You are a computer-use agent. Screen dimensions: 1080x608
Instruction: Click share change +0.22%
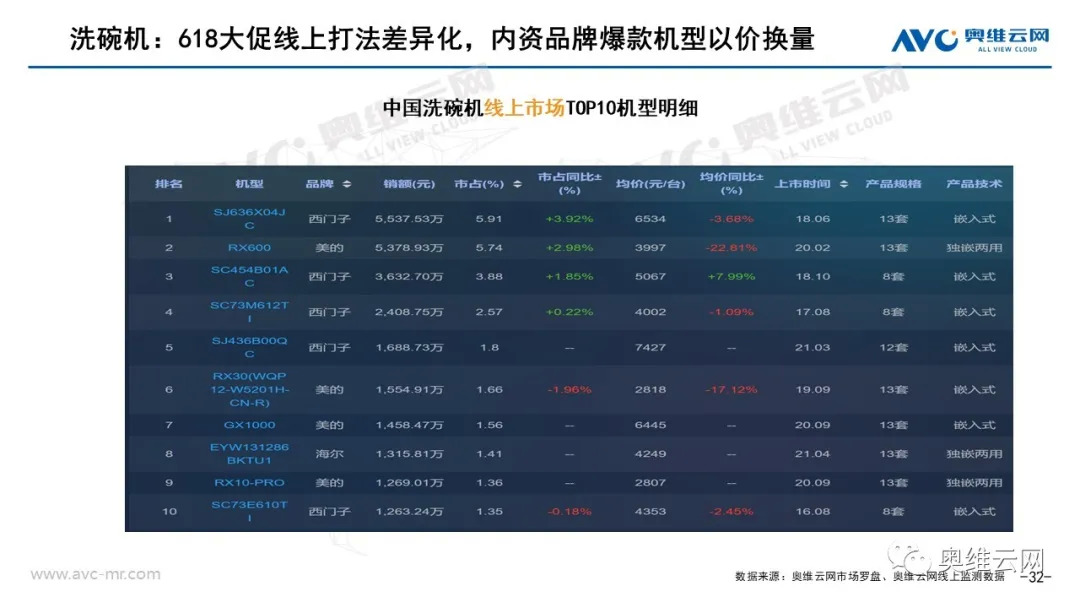pyautogui.click(x=570, y=312)
